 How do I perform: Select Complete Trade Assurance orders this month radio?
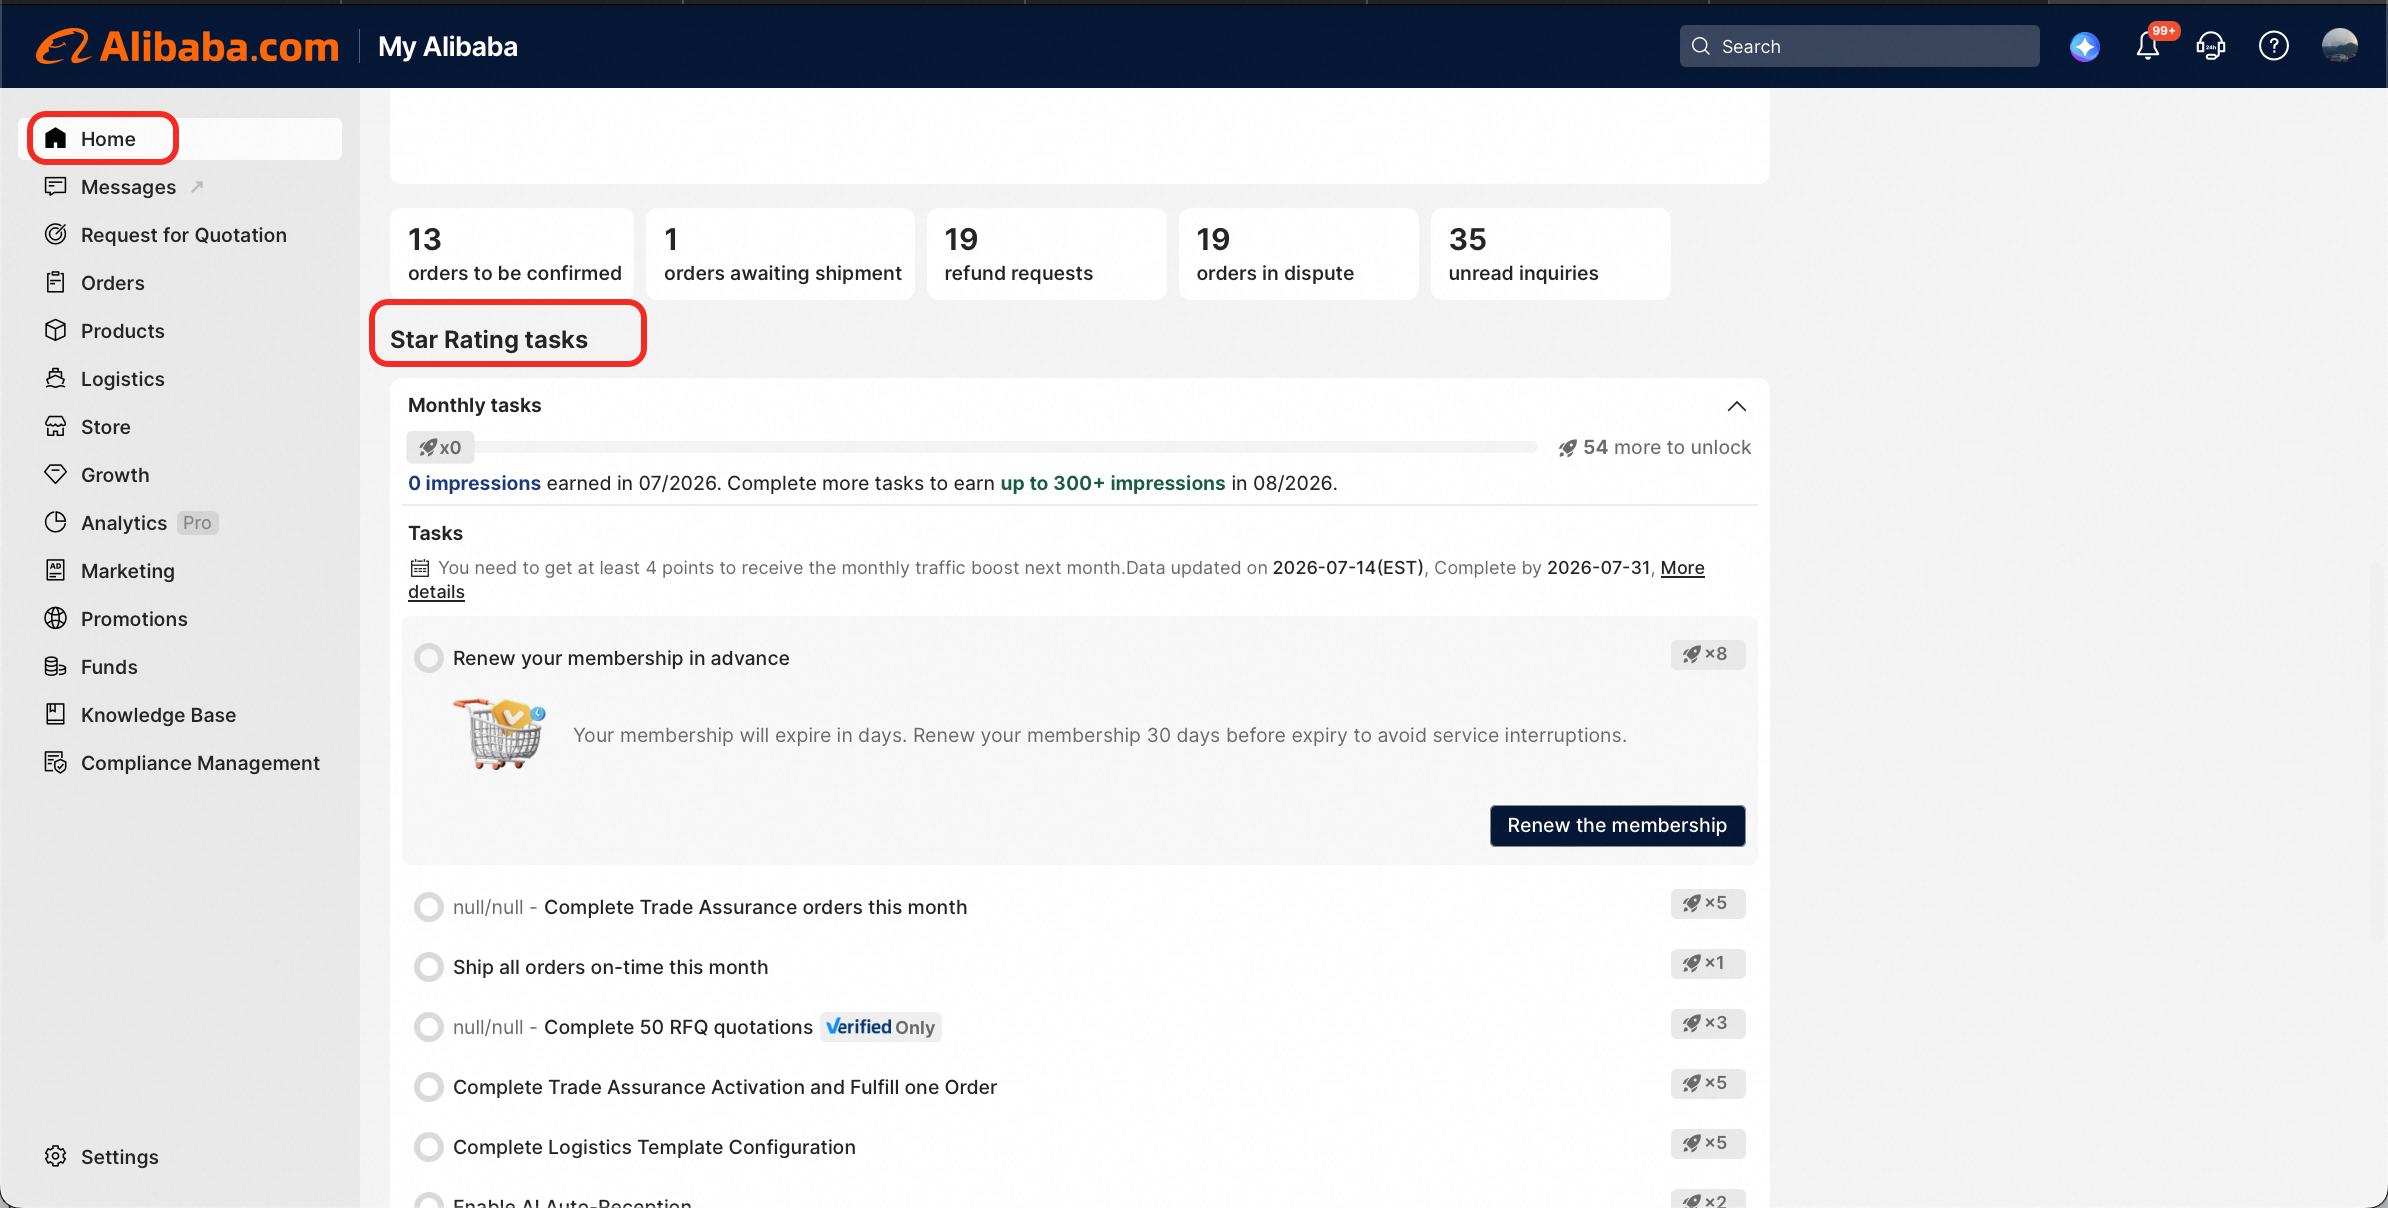coord(429,907)
